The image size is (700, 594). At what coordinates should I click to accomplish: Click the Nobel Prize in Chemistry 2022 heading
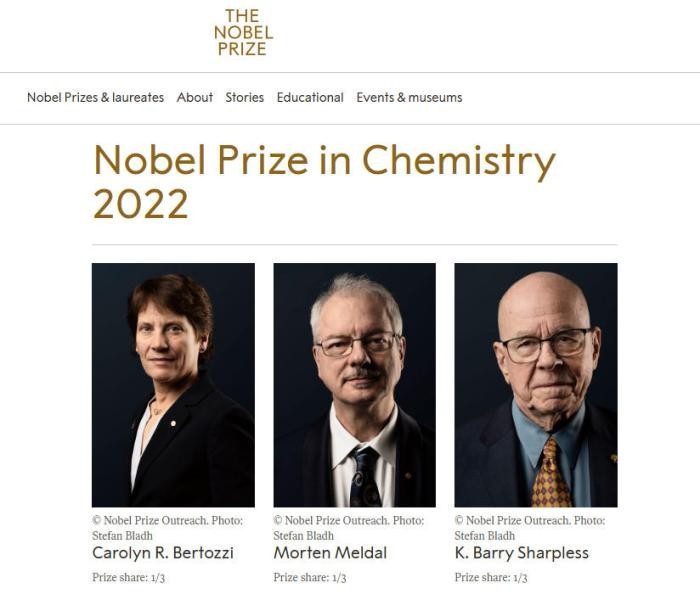325,181
